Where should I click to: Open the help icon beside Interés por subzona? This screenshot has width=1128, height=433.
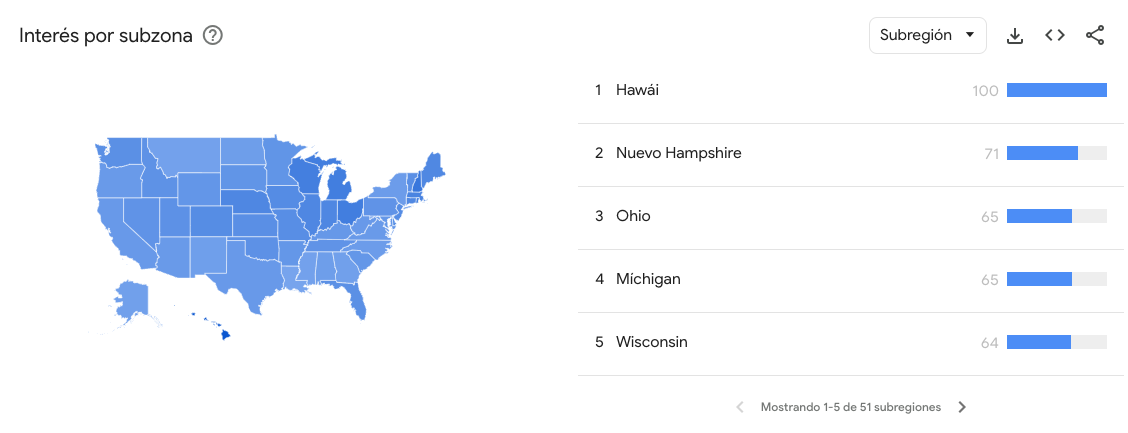pos(212,35)
